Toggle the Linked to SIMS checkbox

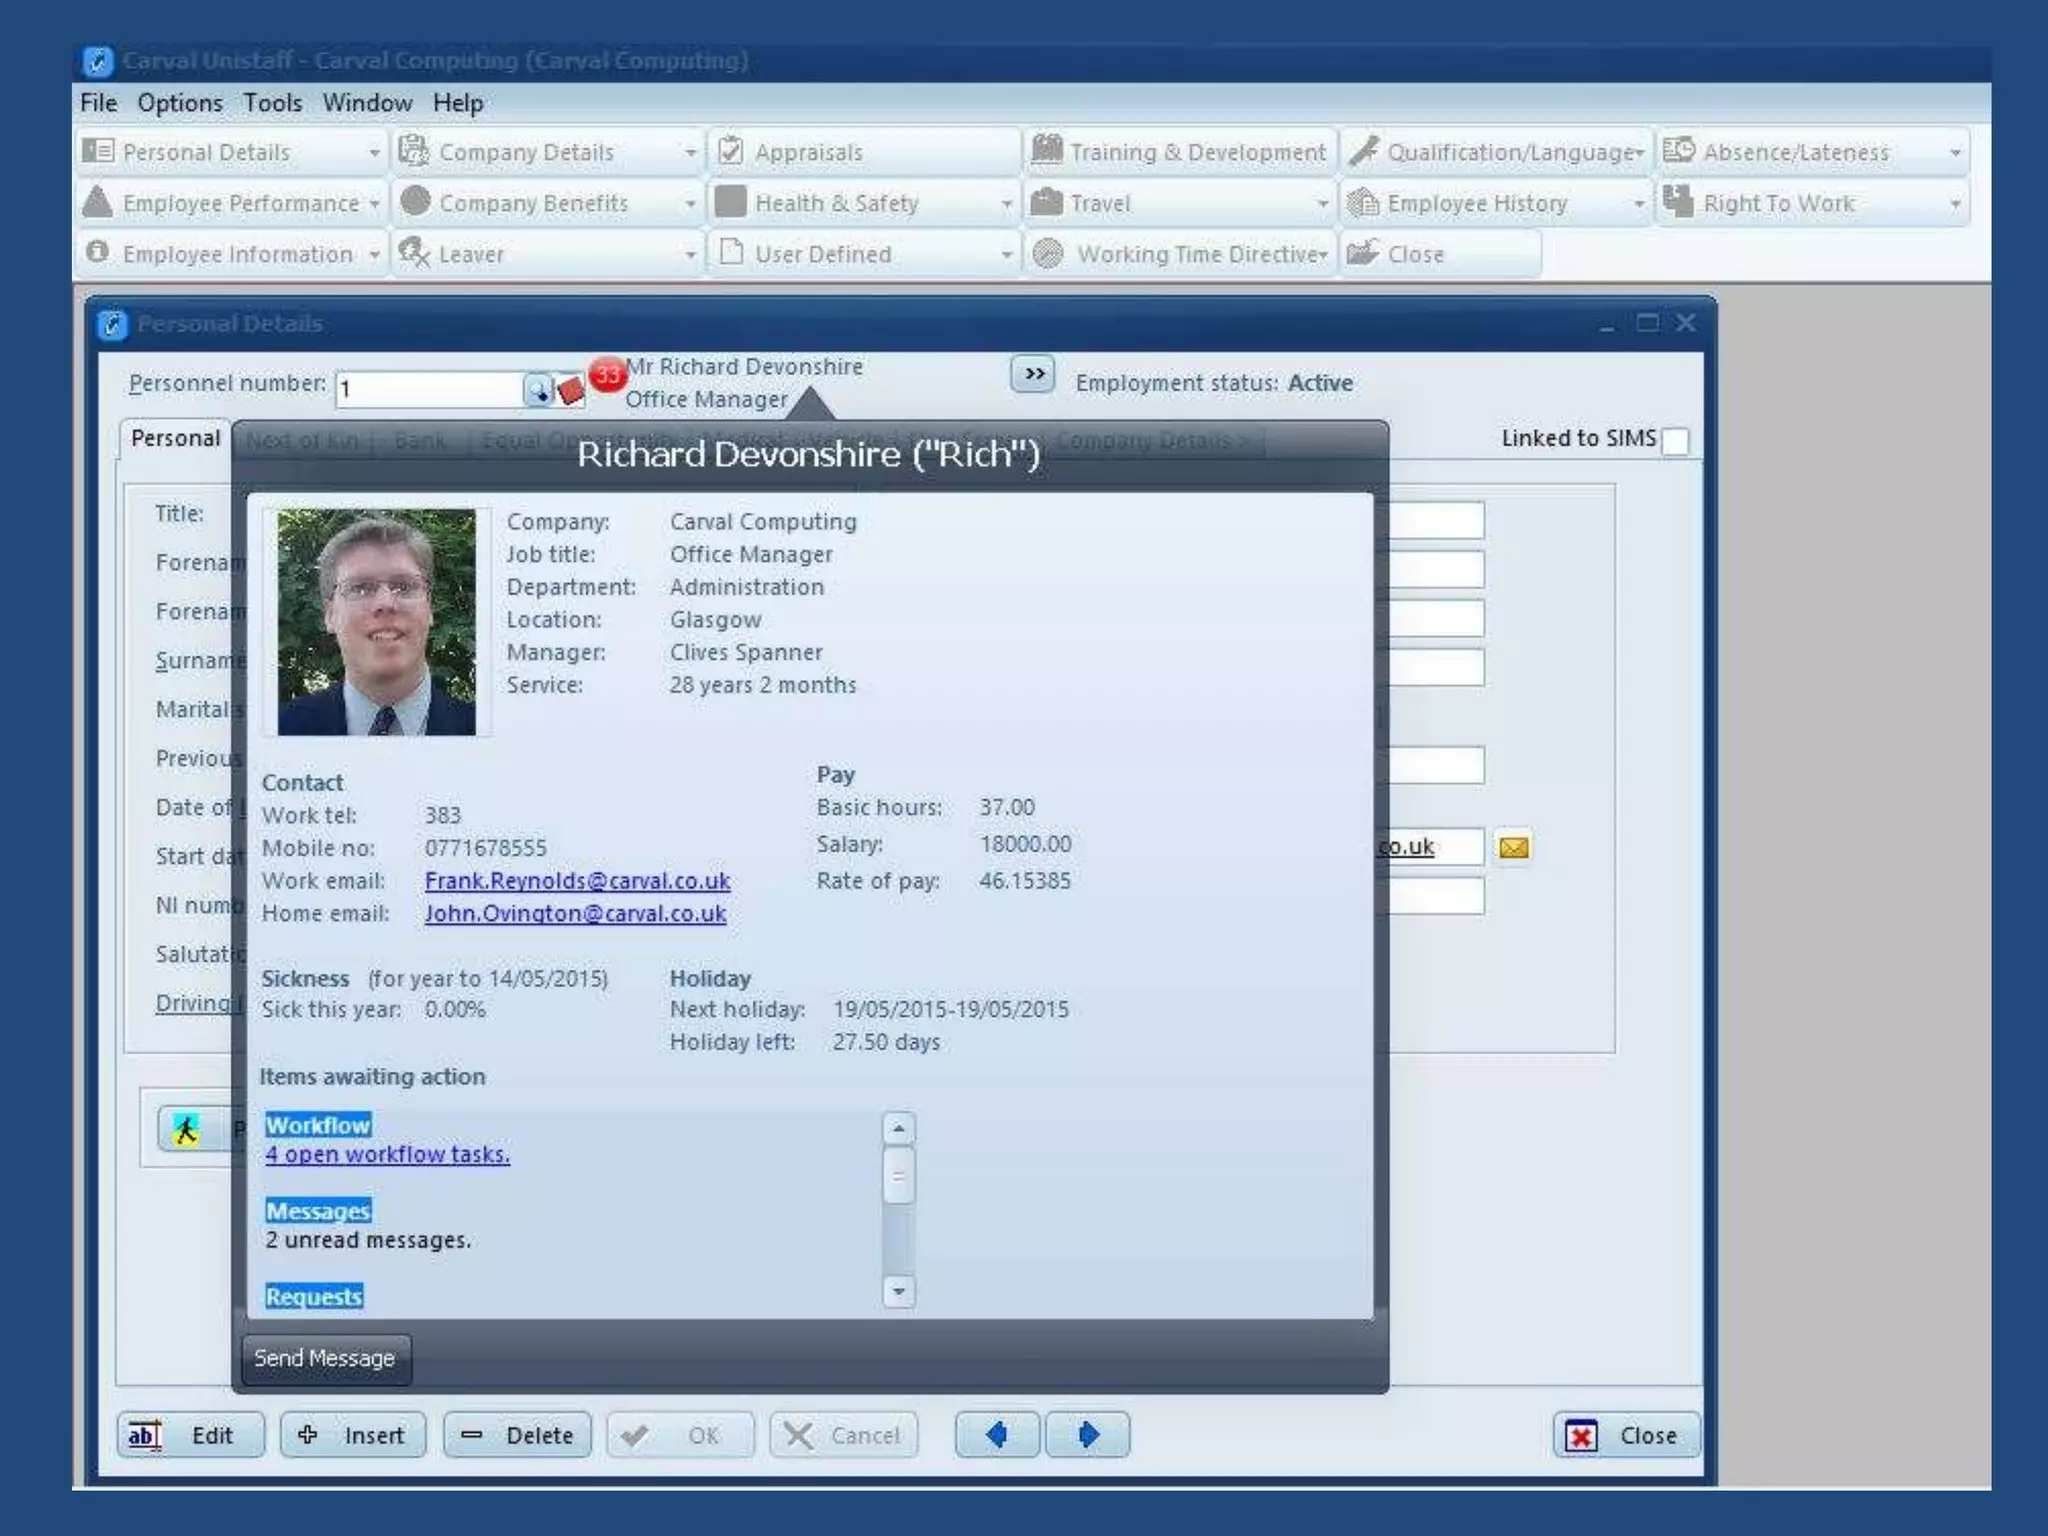coord(1676,441)
